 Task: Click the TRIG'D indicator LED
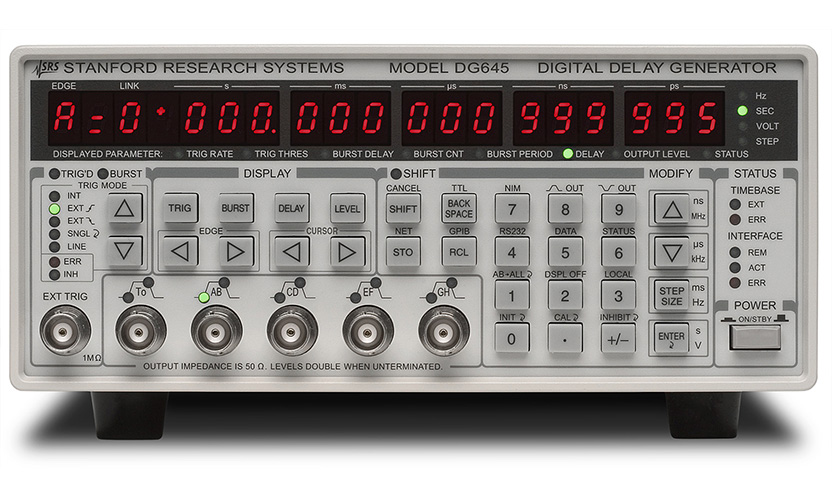[x=54, y=174]
